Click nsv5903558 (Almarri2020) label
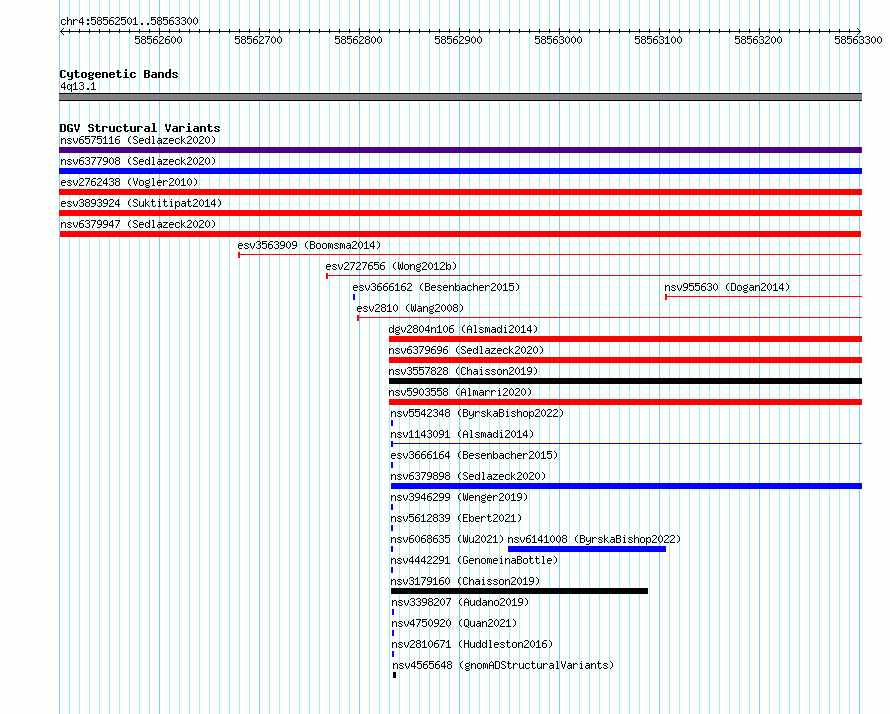The image size is (890, 714). (460, 392)
